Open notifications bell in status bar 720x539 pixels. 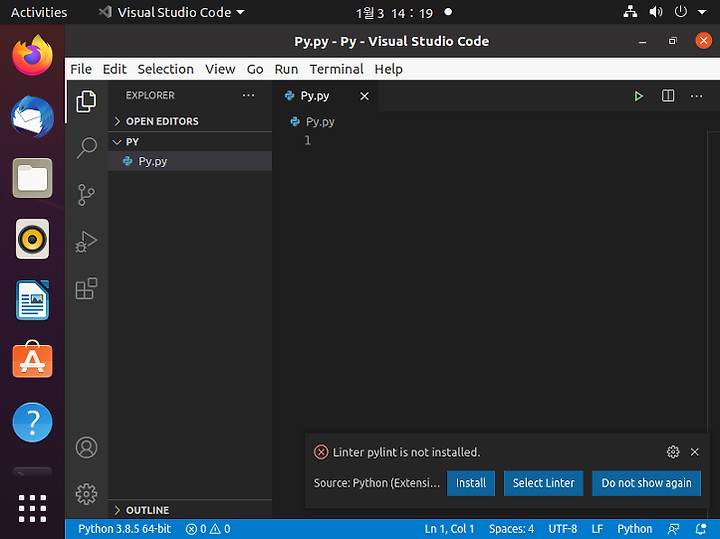tap(701, 529)
